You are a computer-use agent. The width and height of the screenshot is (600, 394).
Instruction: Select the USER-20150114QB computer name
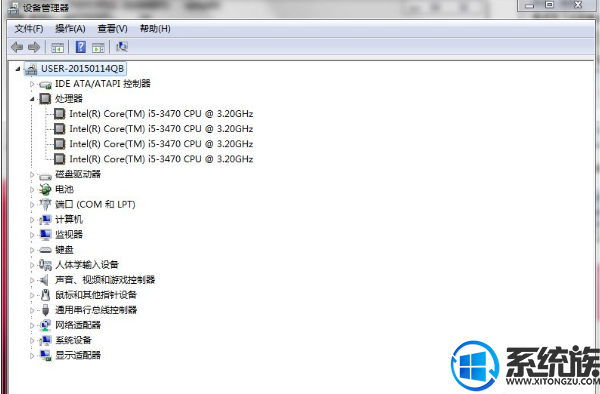pyautogui.click(x=82, y=69)
